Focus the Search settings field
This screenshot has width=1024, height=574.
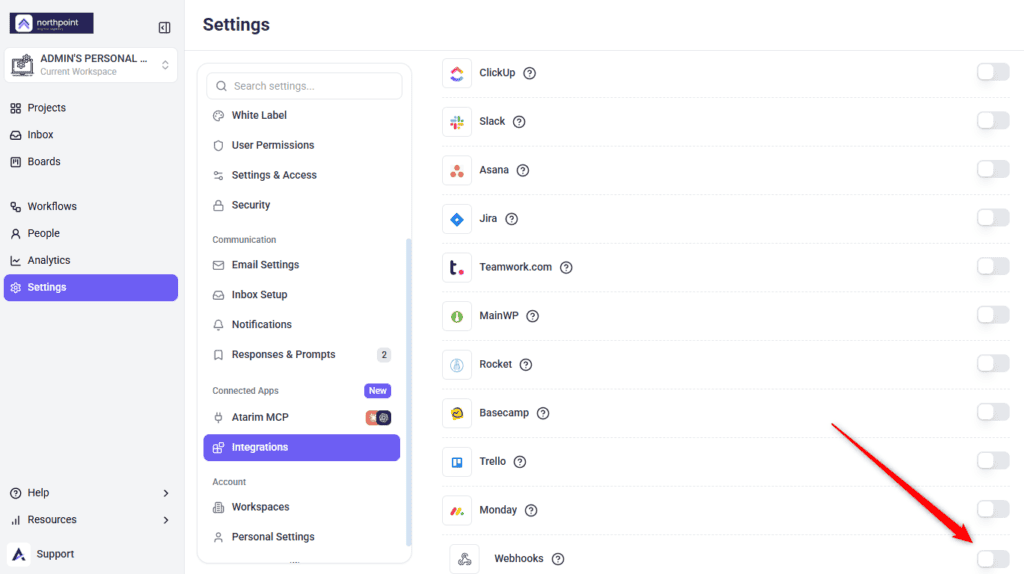click(304, 86)
